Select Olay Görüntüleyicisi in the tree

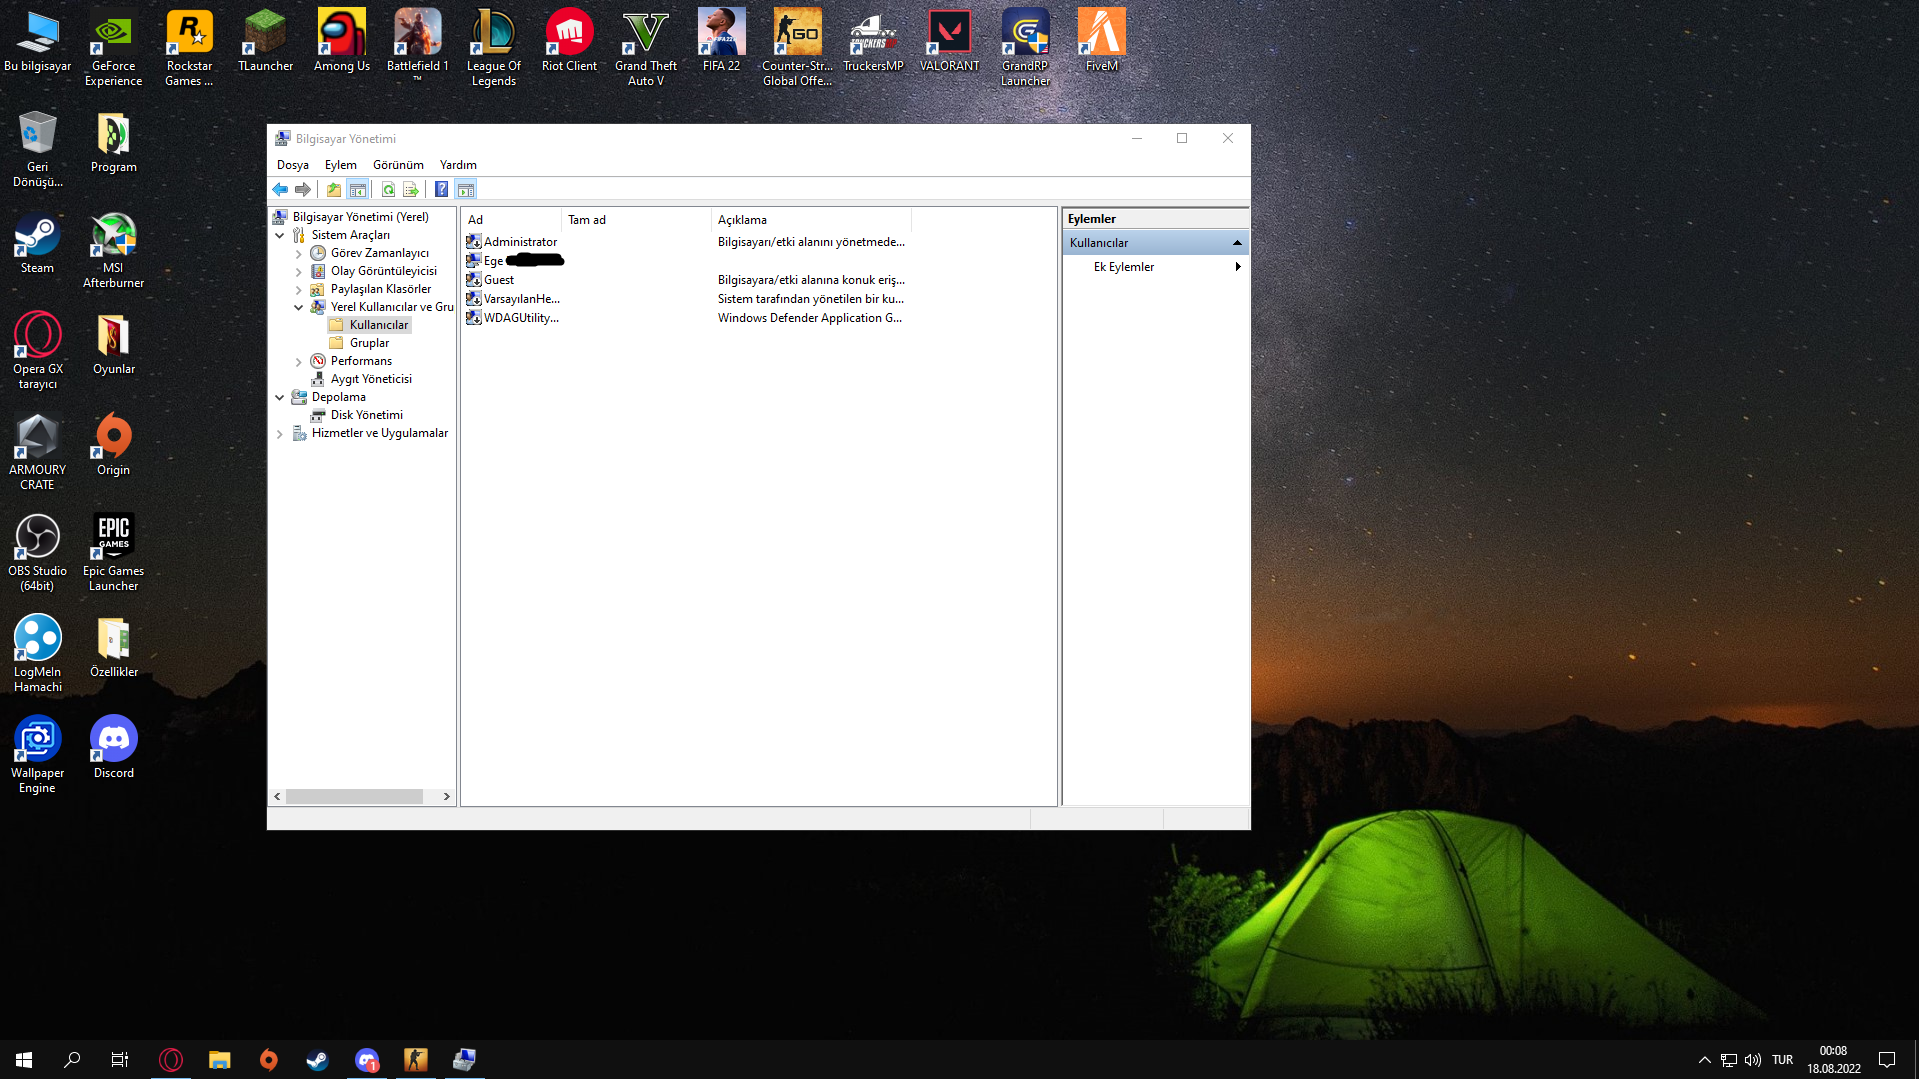(x=383, y=271)
